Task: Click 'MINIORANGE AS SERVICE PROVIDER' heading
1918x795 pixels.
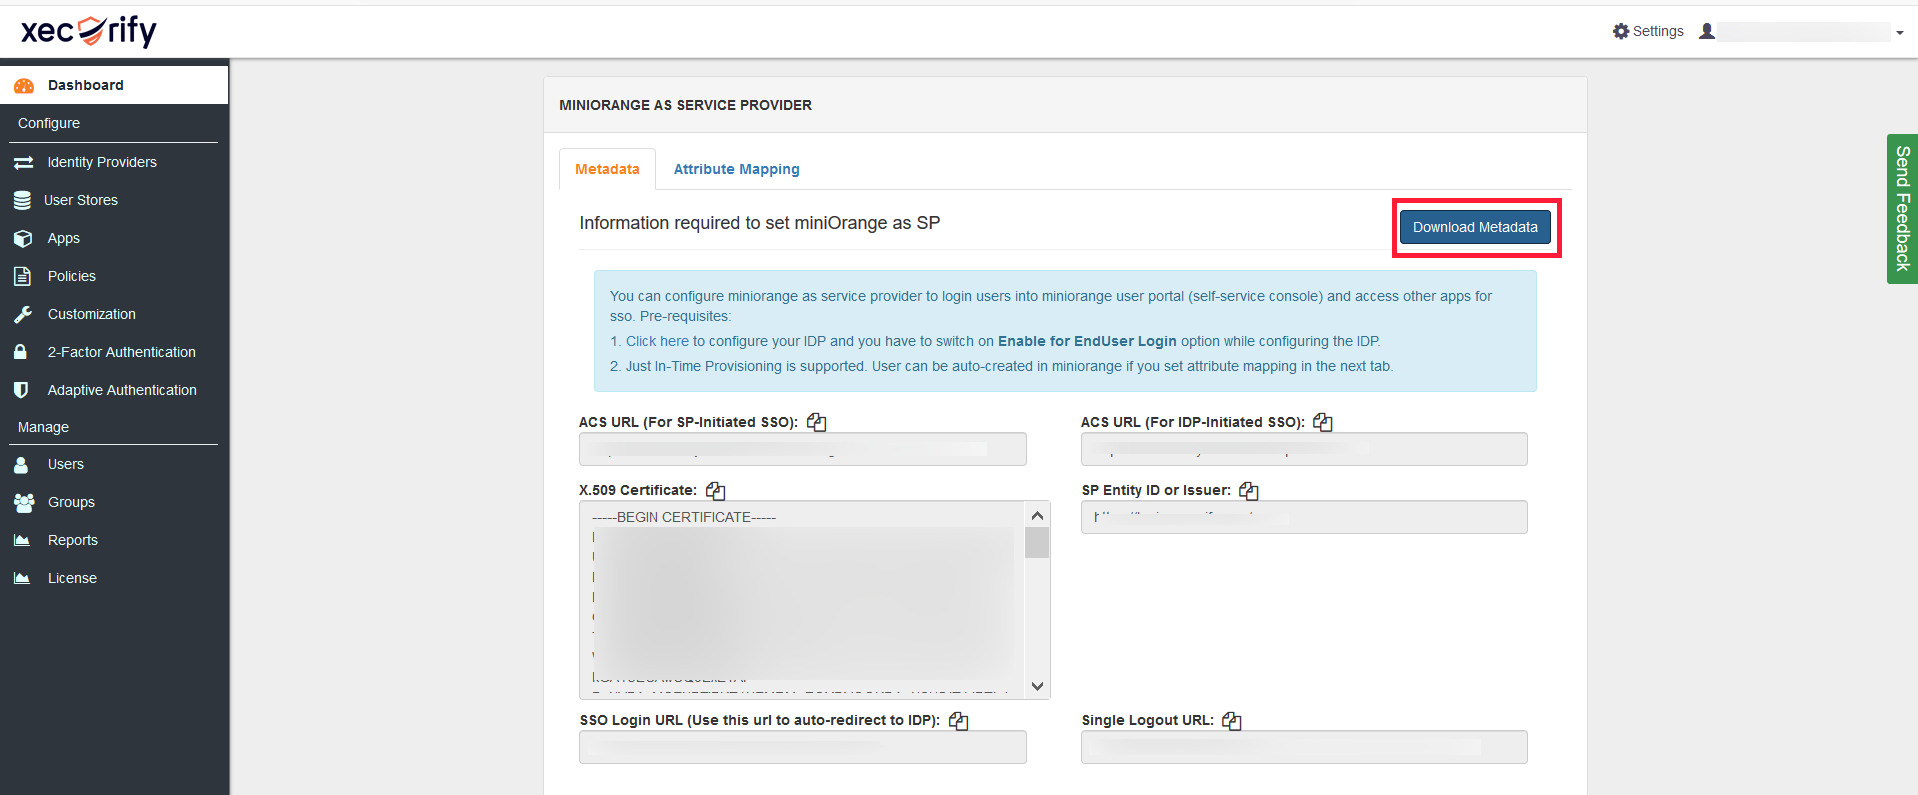Action: 685,105
